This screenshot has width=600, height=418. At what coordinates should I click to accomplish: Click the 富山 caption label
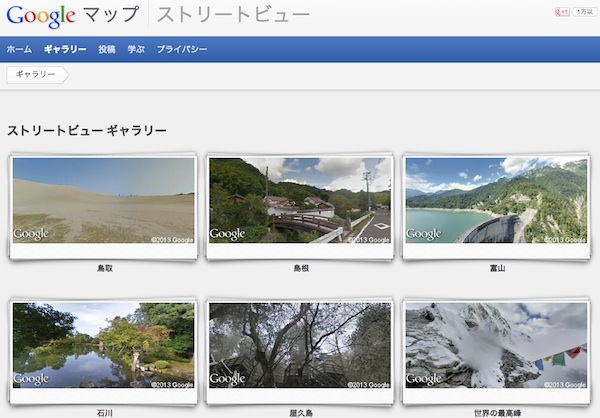coord(497,269)
